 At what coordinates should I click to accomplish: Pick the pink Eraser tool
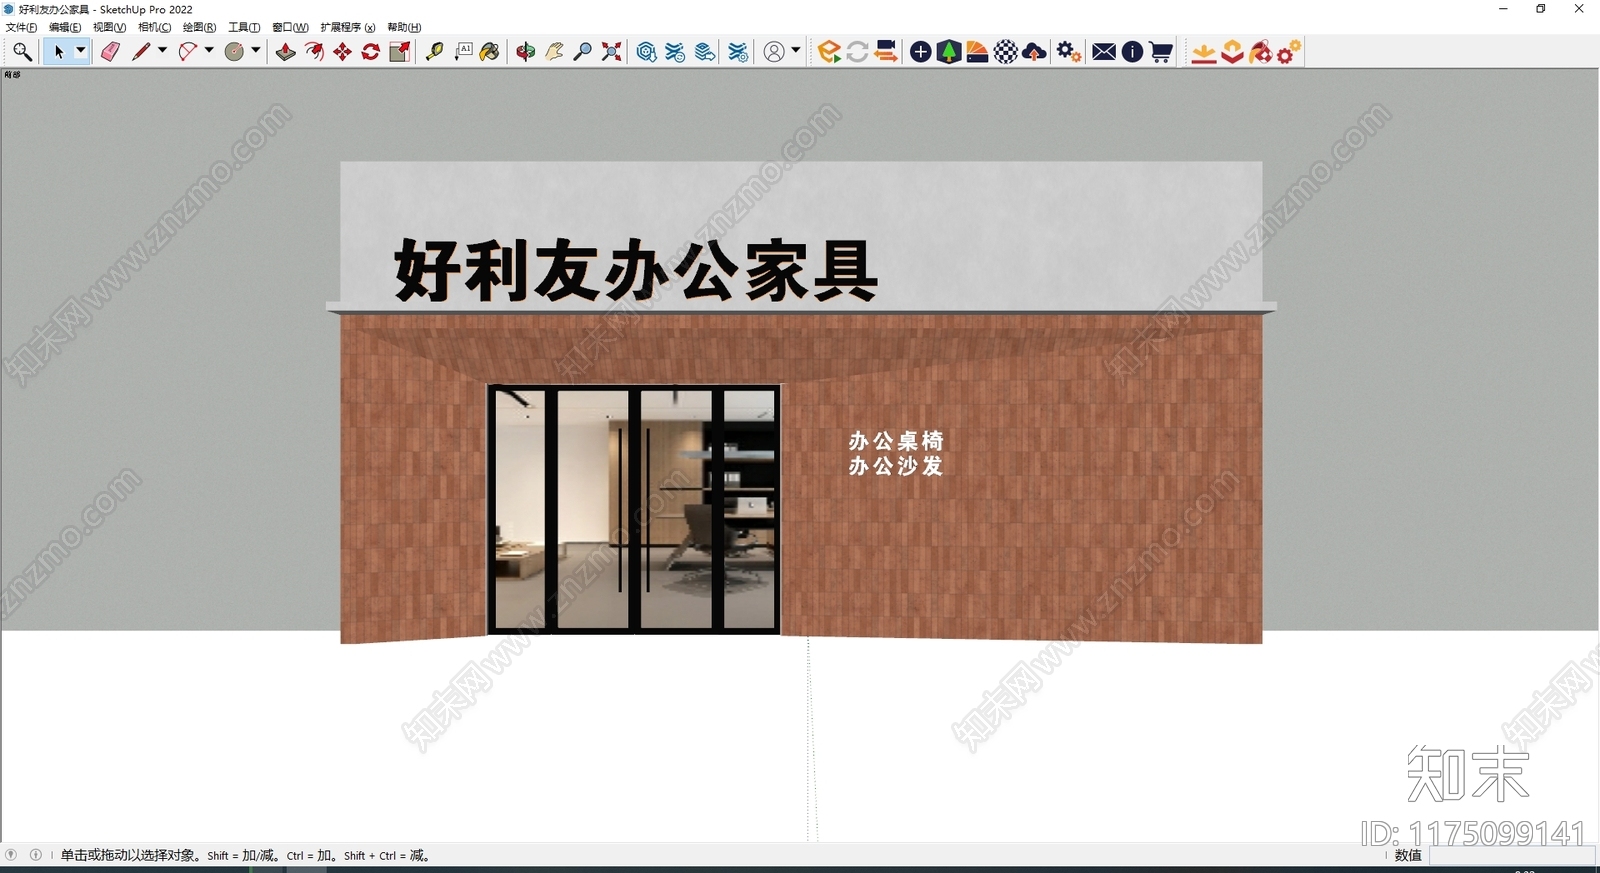coord(110,52)
